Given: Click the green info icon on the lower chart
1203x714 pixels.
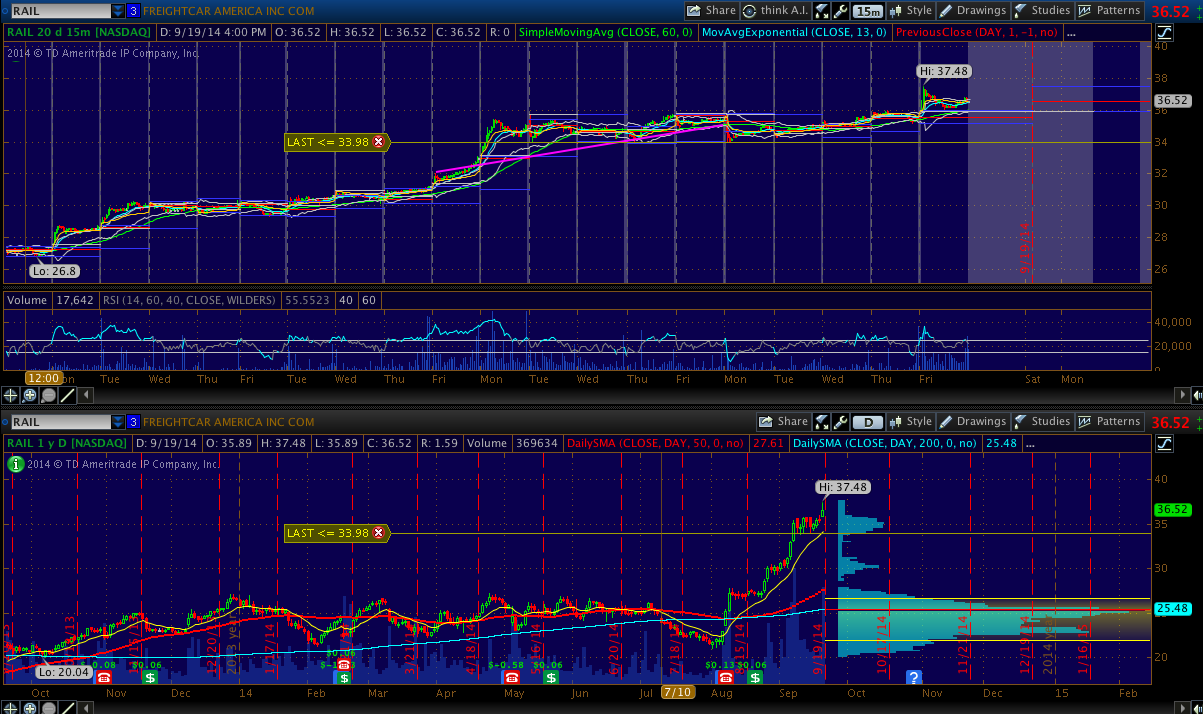Looking at the screenshot, I should (x=14, y=464).
